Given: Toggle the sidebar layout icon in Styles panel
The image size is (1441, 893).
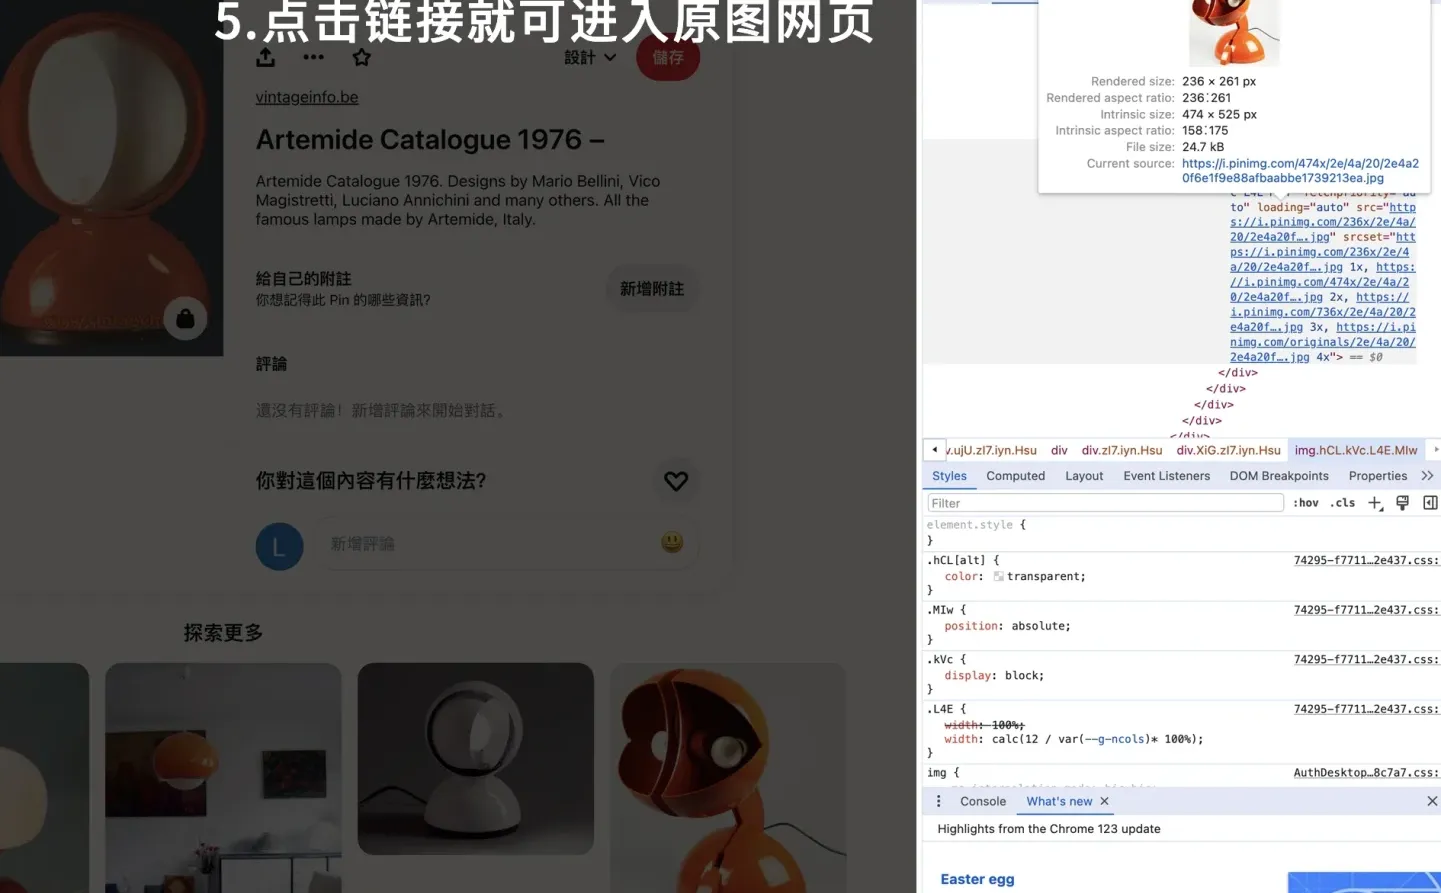Looking at the screenshot, I should [1430, 502].
